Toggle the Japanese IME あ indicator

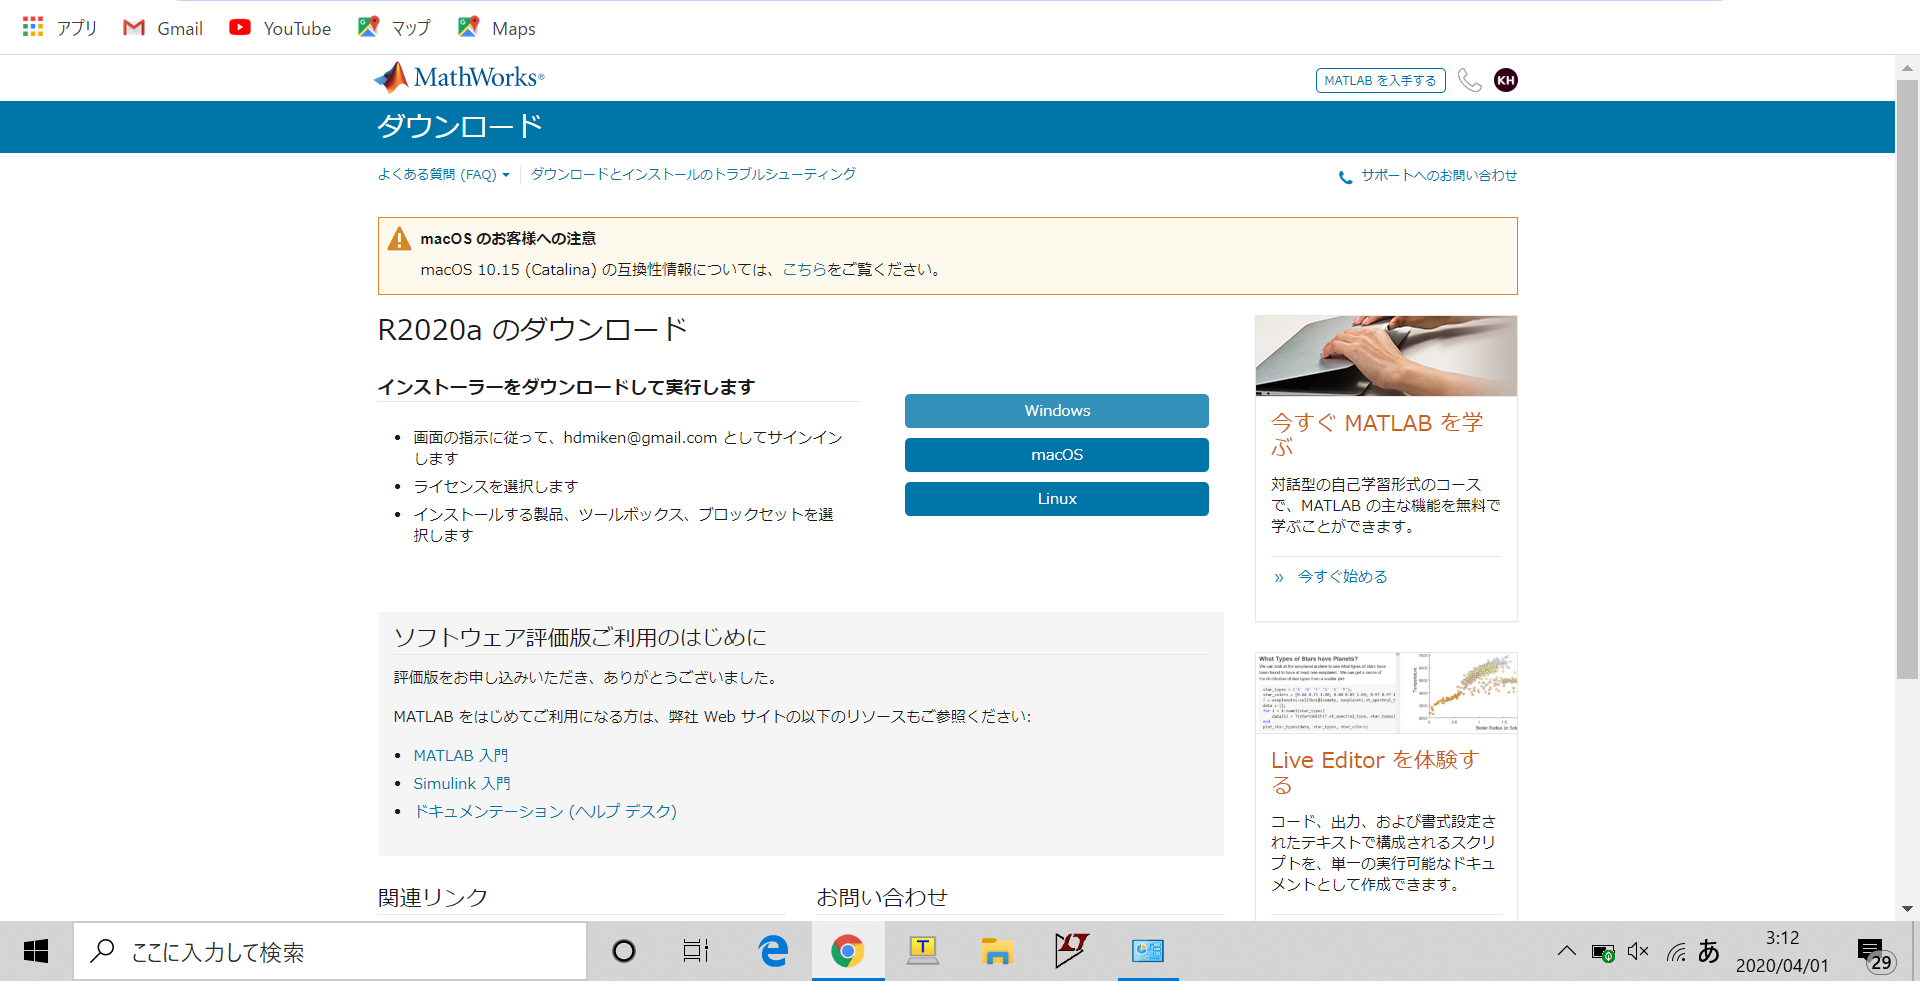coord(1709,951)
